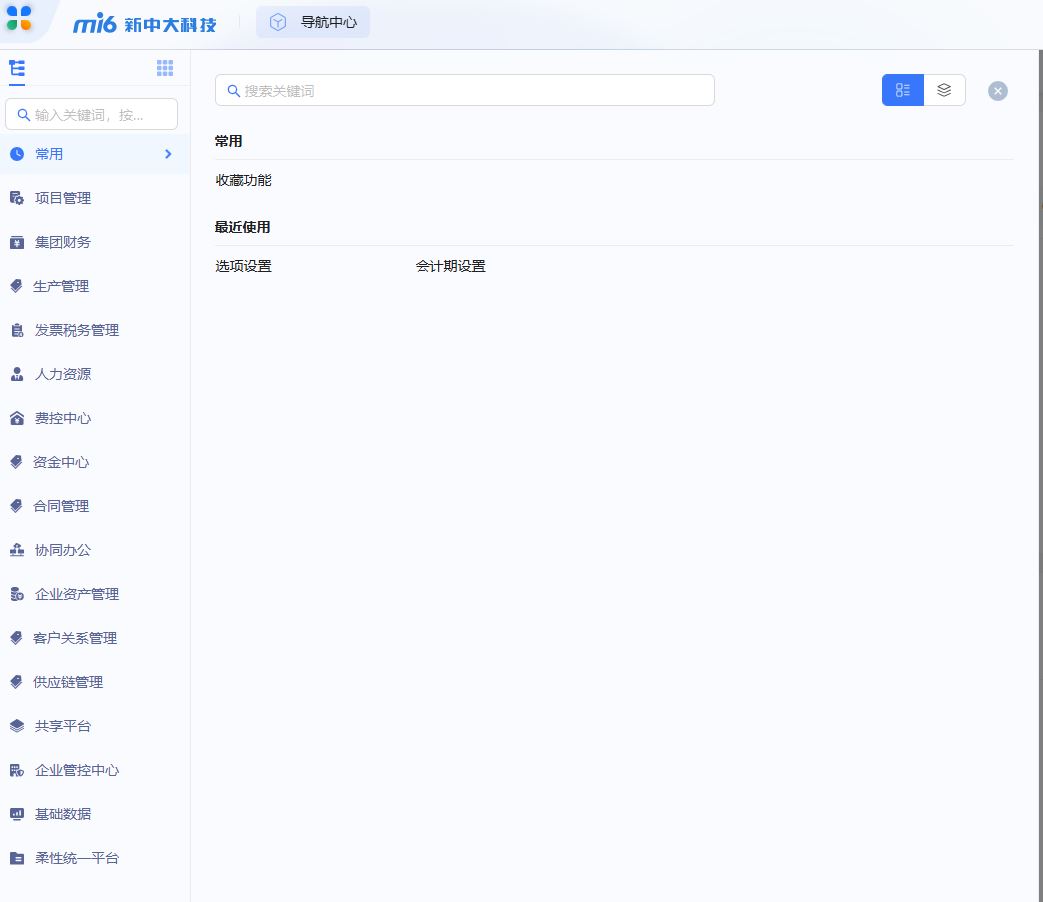Click the 项目管理 sidebar icon
1043x902 pixels.
pos(17,198)
